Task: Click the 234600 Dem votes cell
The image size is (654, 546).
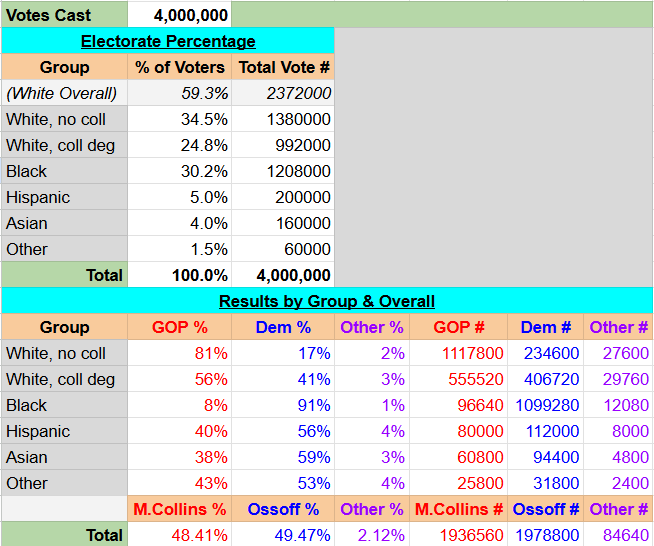Action: pyautogui.click(x=546, y=353)
